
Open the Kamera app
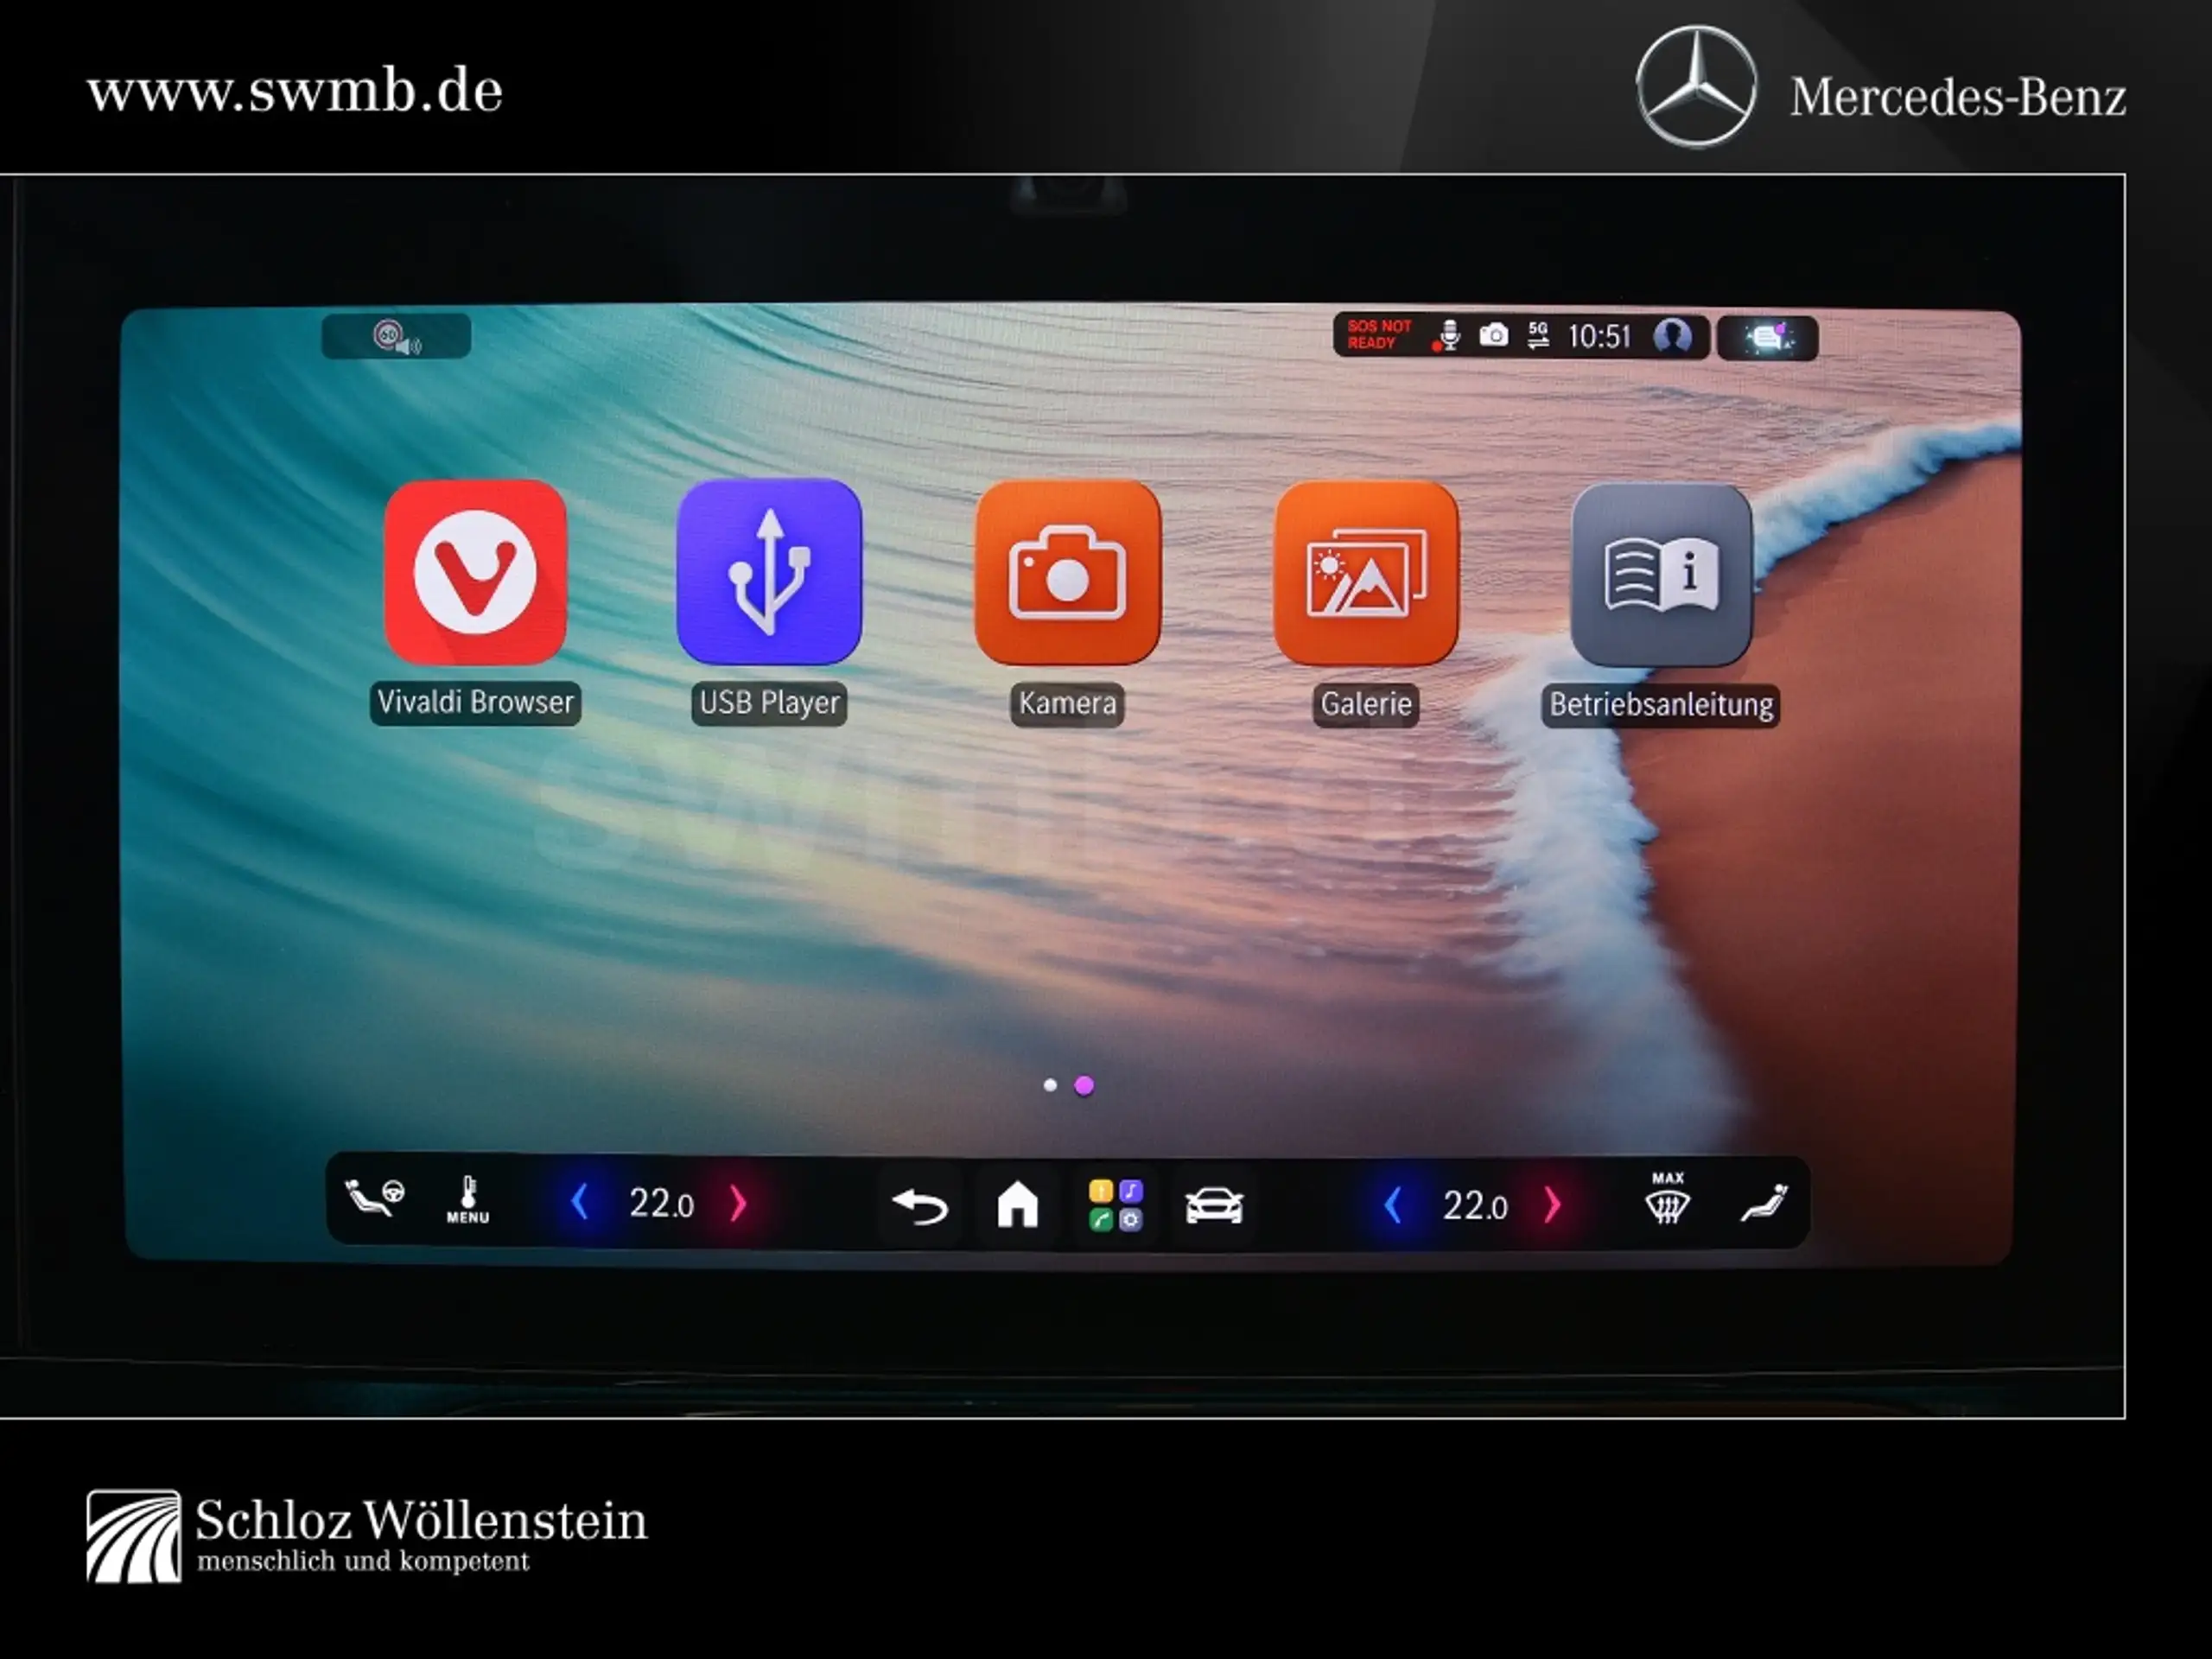(1067, 573)
